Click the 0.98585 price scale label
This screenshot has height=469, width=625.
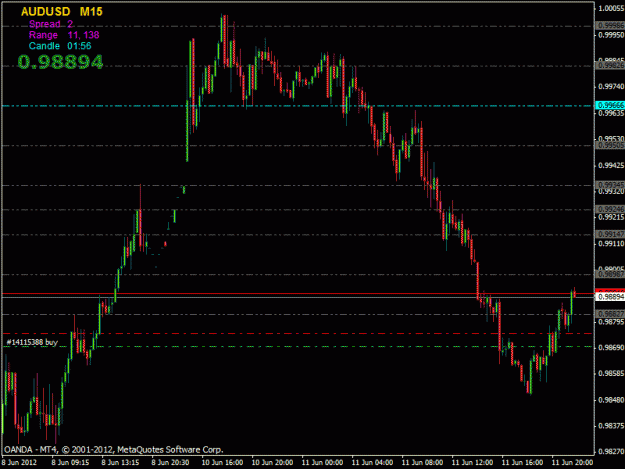(x=611, y=374)
